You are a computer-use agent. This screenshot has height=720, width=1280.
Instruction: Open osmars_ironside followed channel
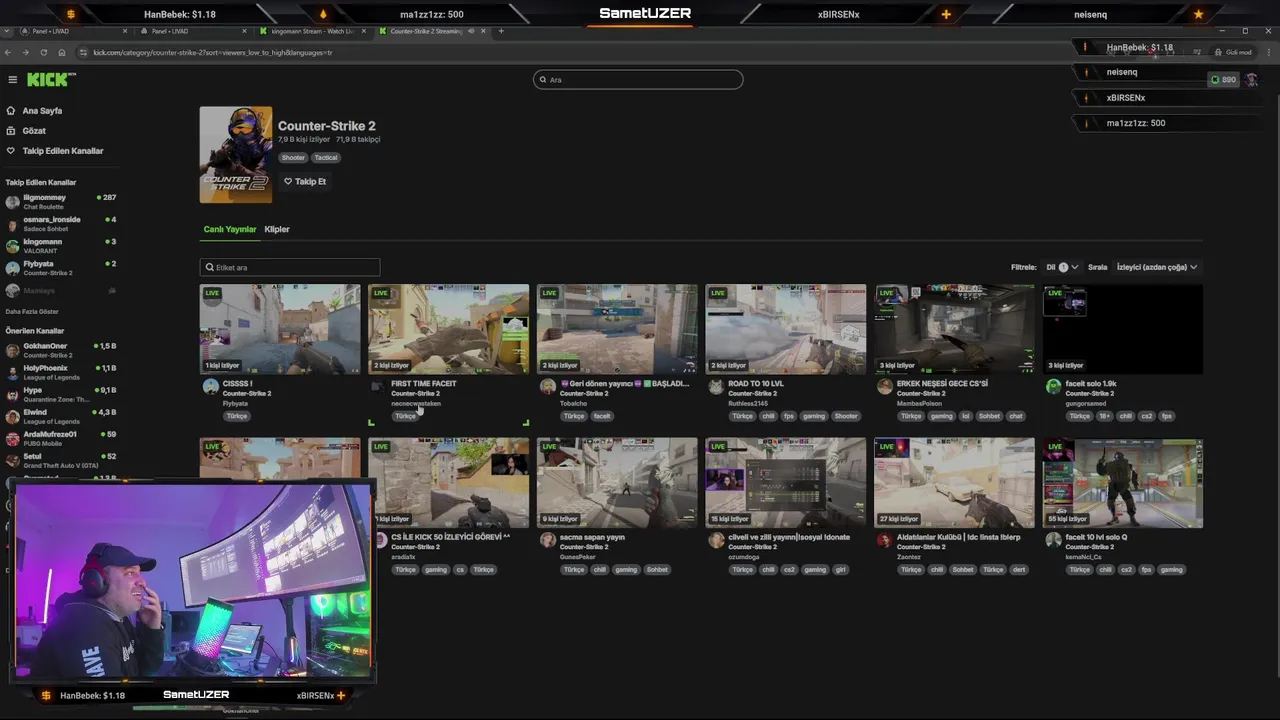[60, 223]
